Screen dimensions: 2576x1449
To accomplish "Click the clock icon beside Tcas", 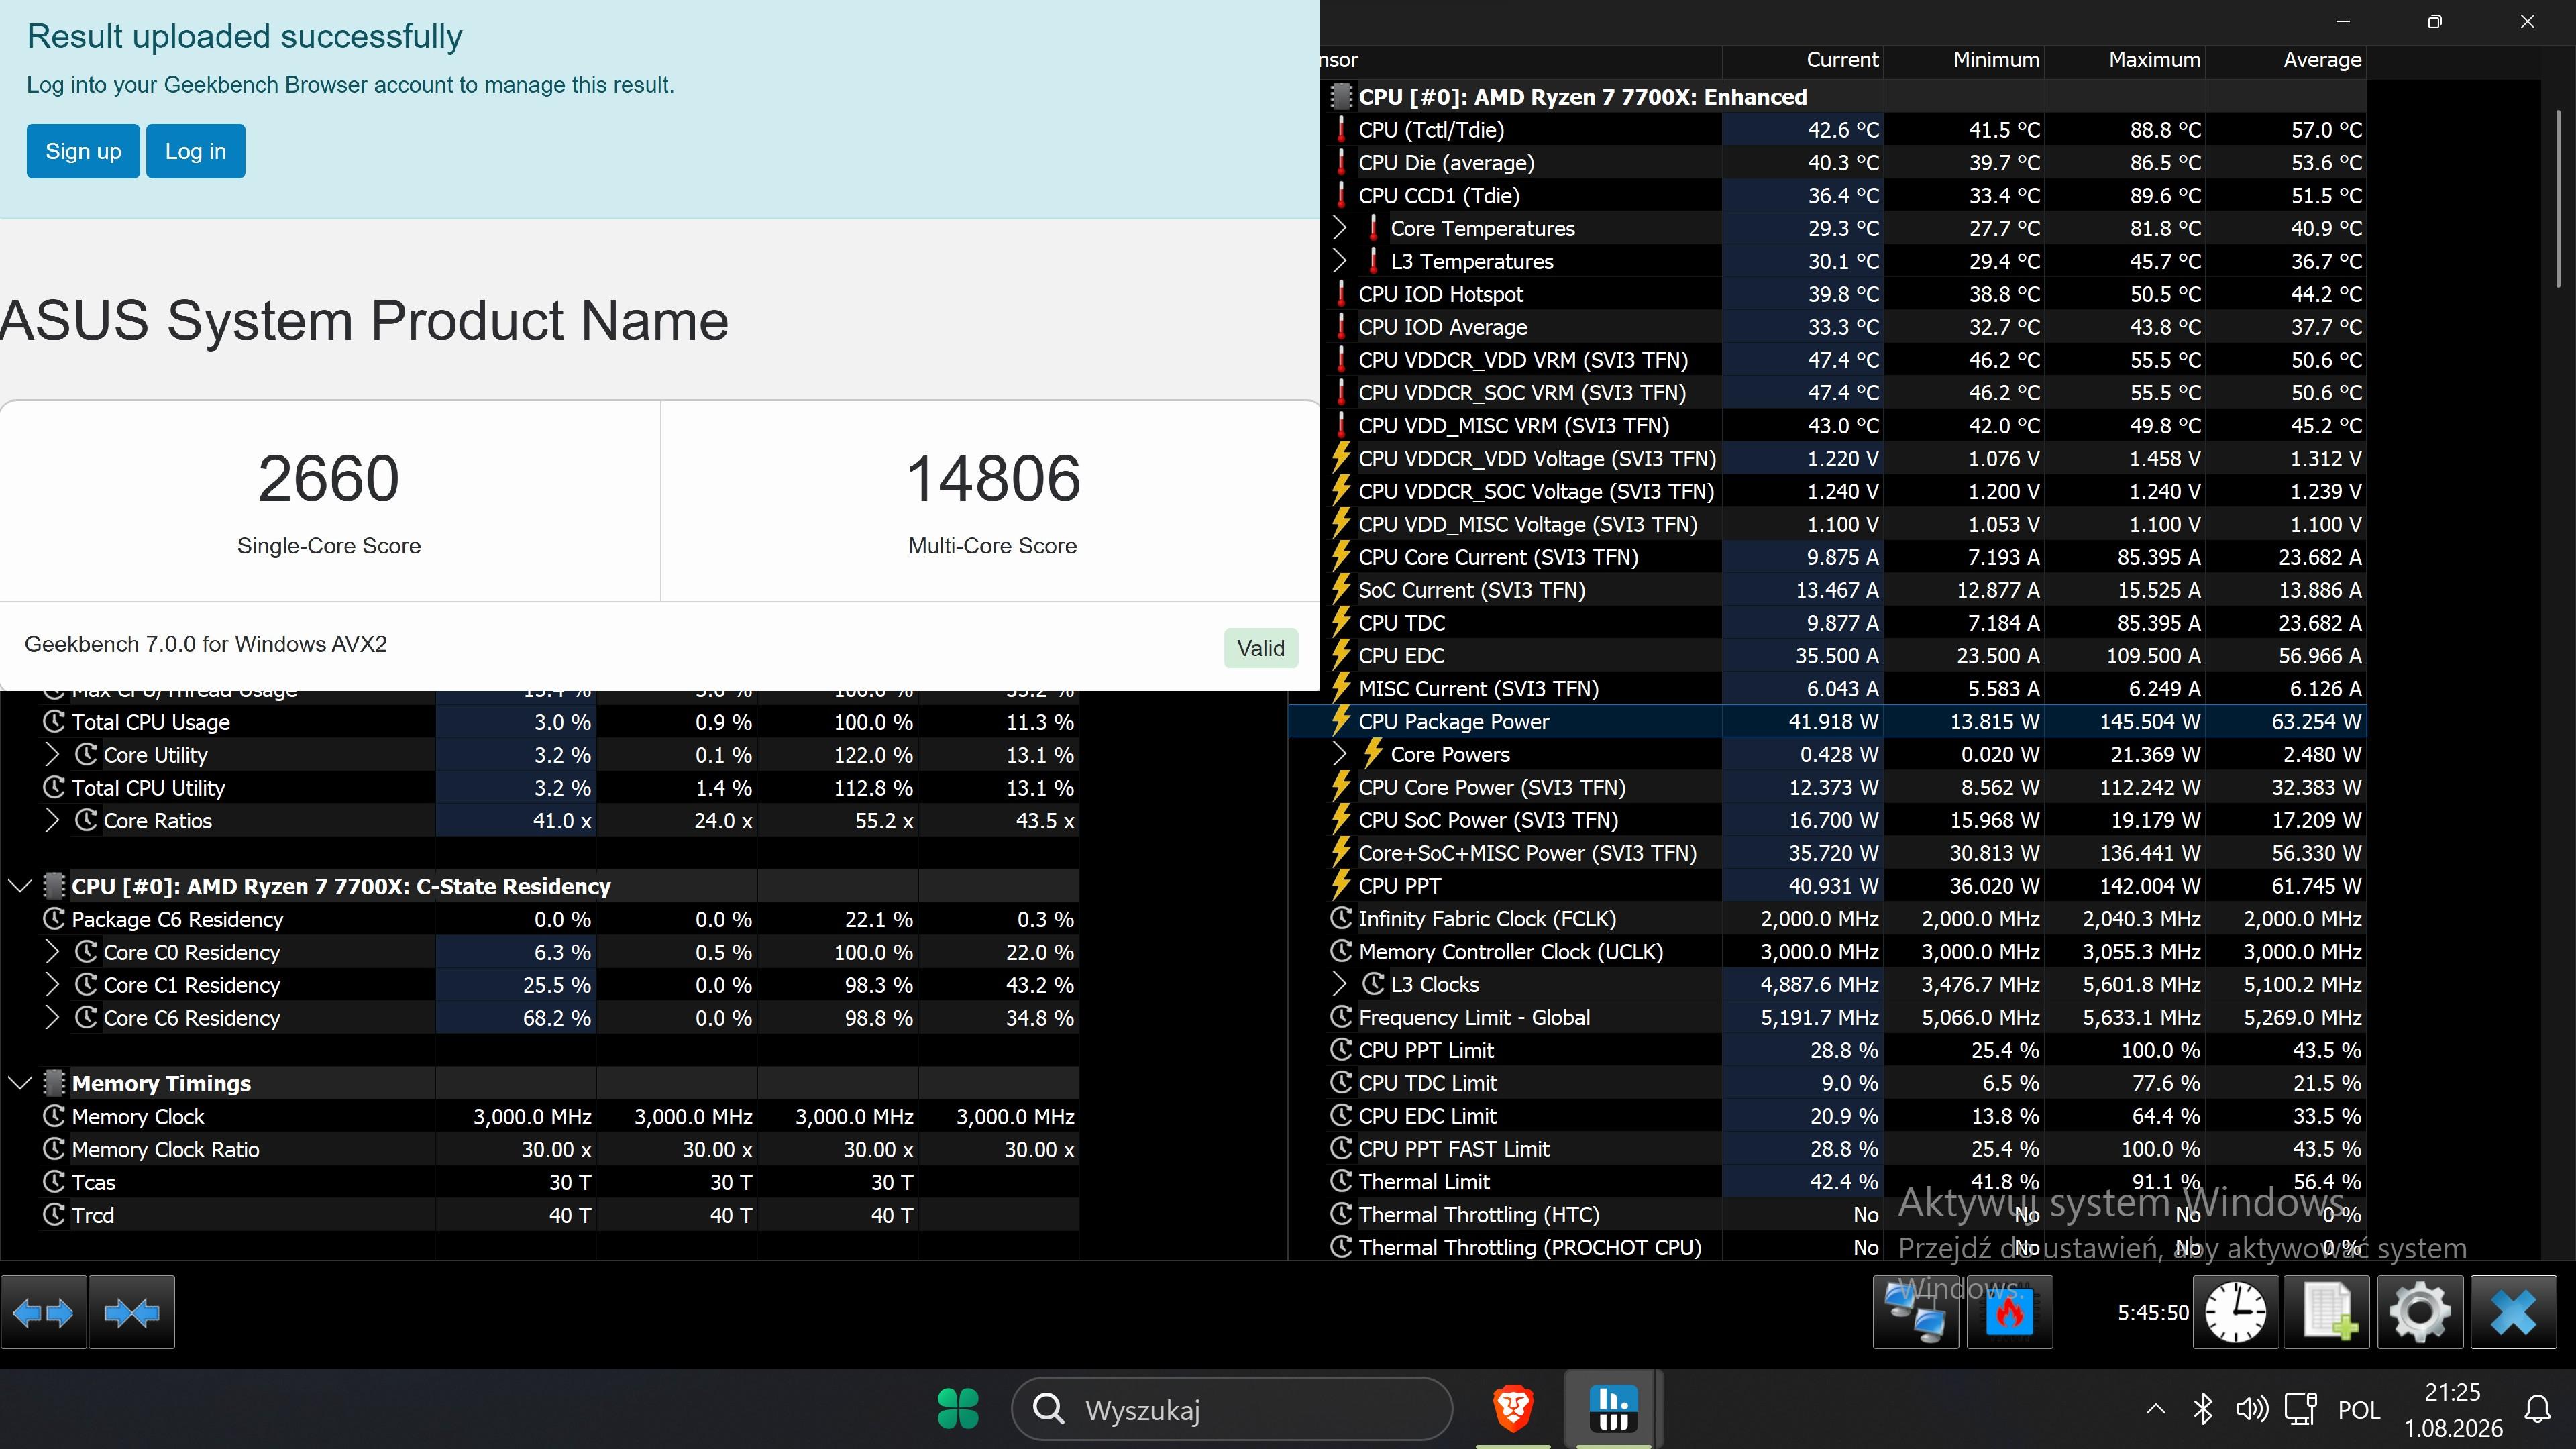I will pyautogui.click(x=54, y=1182).
